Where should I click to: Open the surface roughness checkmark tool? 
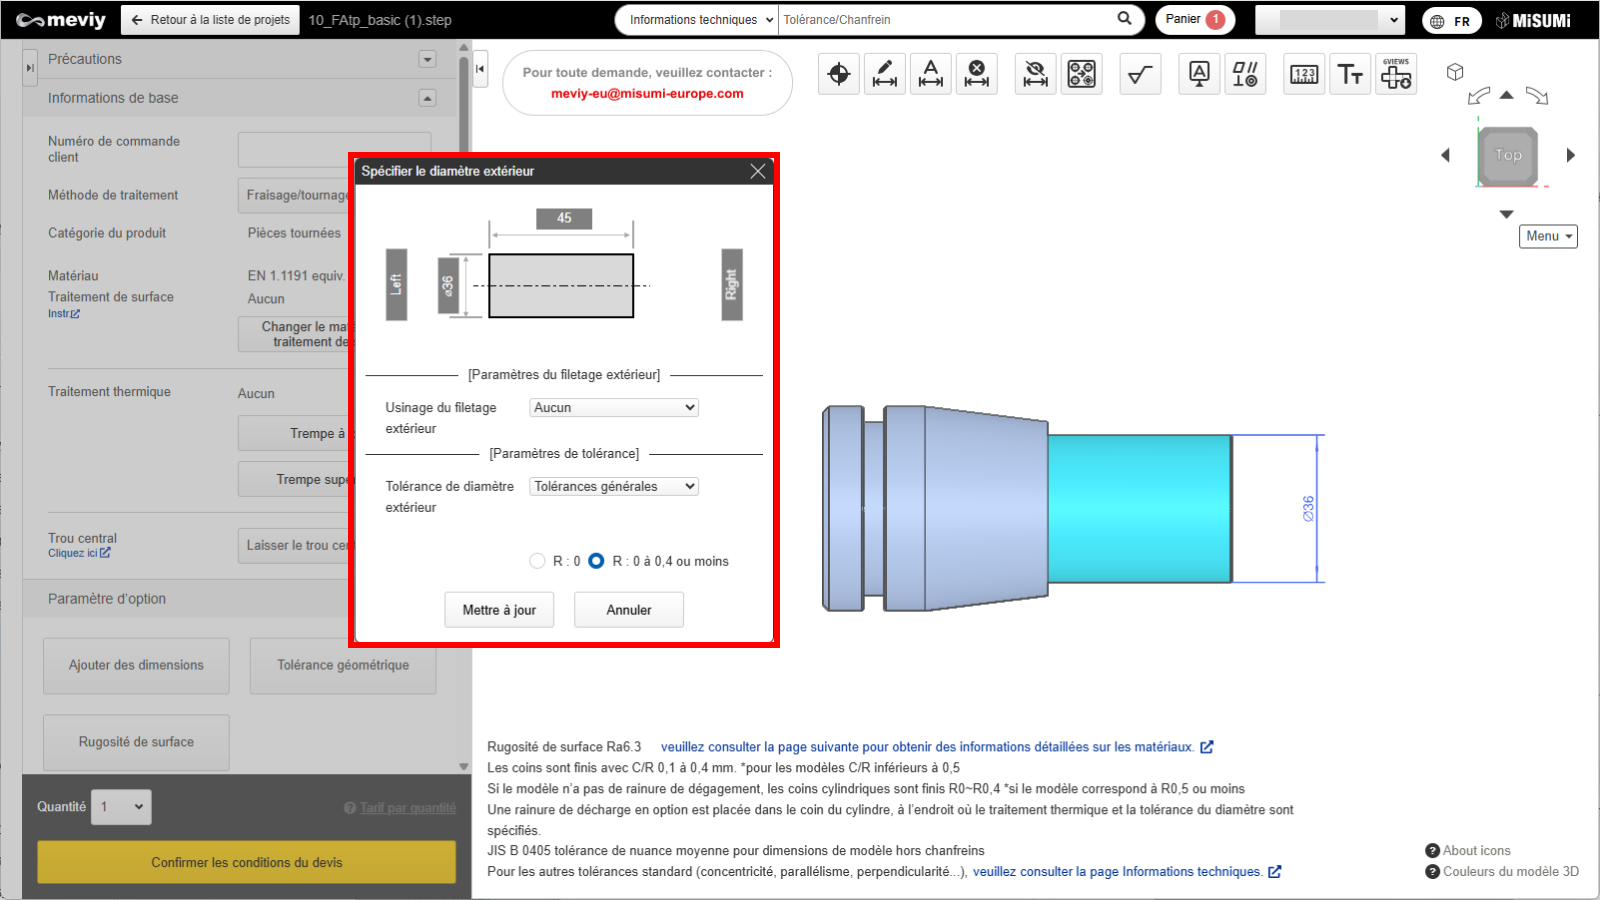pos(1140,74)
